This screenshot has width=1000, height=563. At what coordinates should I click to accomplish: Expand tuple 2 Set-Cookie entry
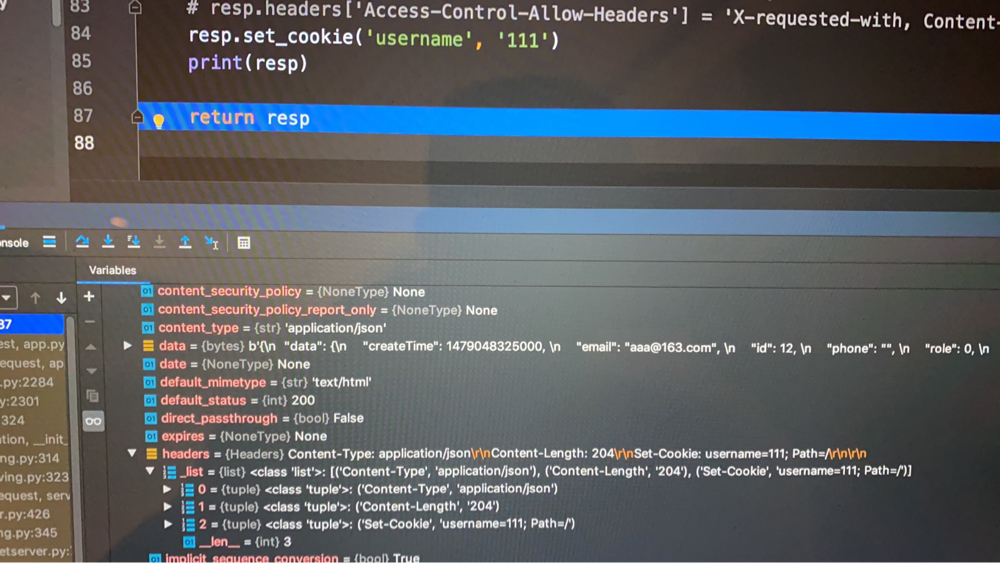[x=168, y=523]
